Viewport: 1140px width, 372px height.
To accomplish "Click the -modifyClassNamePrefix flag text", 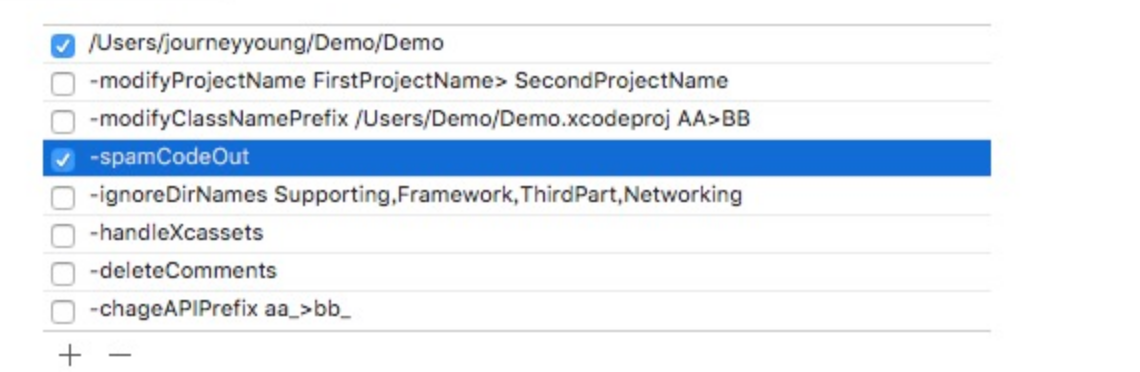I will click(218, 119).
